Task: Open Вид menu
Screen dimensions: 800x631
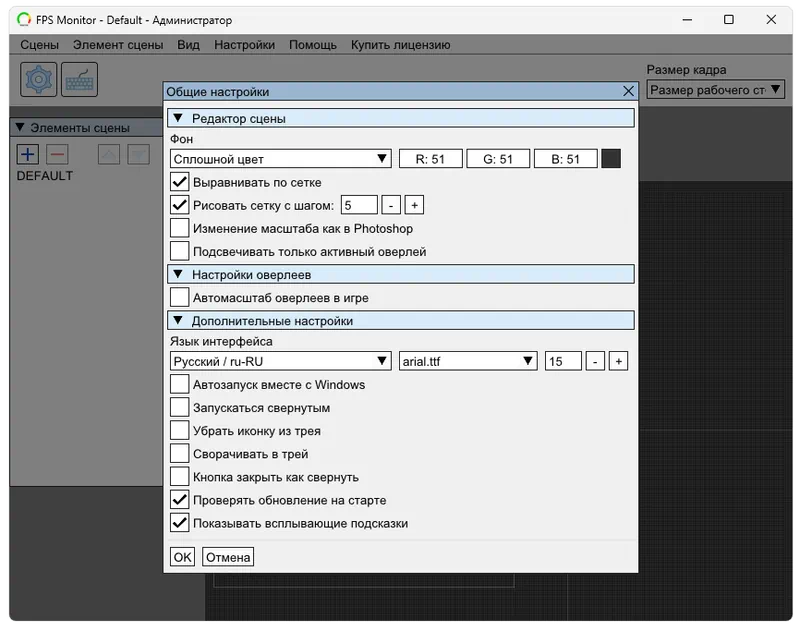Action: click(x=188, y=45)
